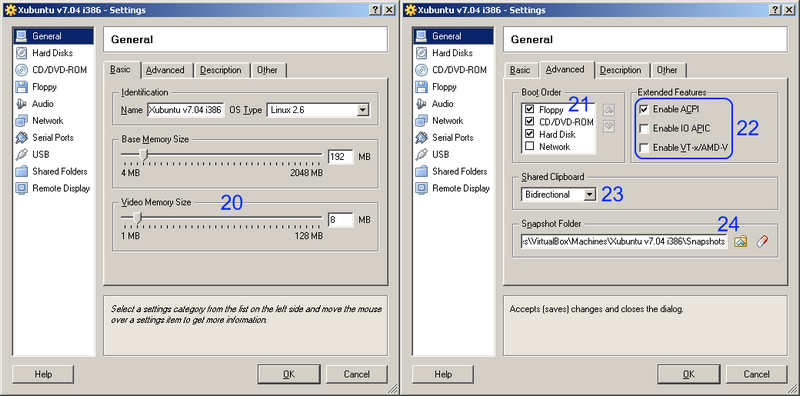The image size is (800, 396).
Task: Click Cancel in left Settings window
Action: (357, 374)
